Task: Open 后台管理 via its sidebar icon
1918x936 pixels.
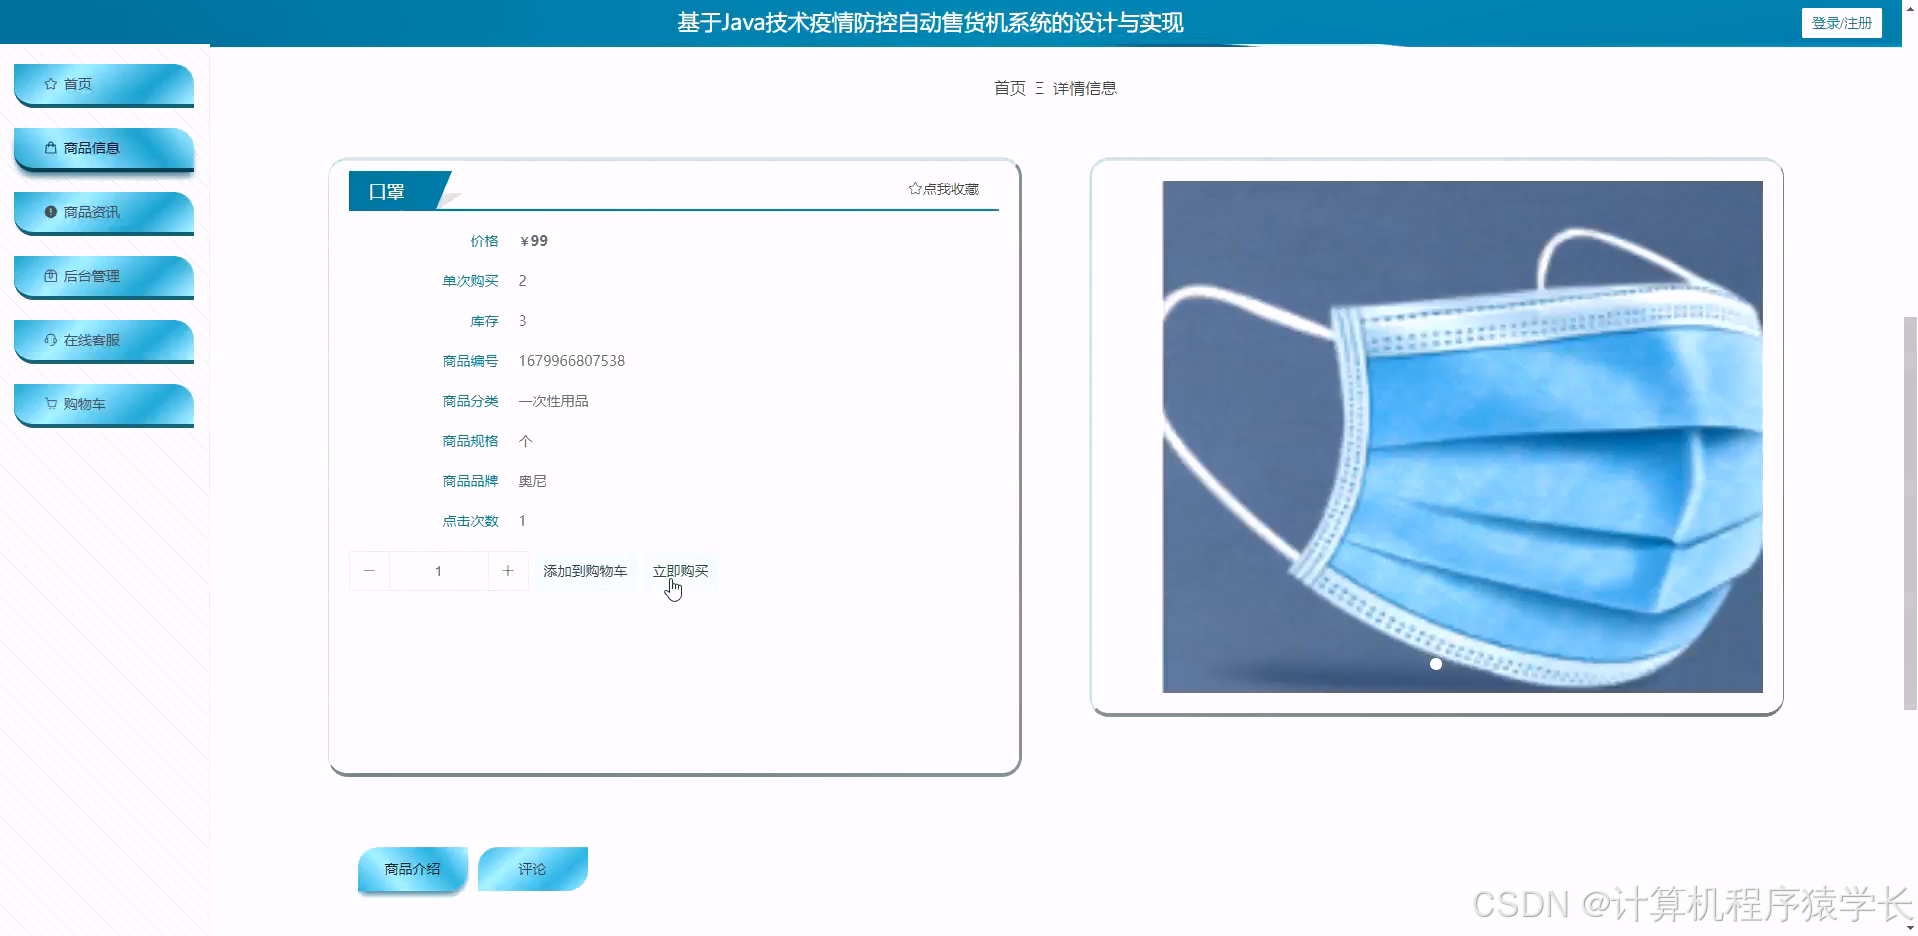Action: click(x=50, y=275)
